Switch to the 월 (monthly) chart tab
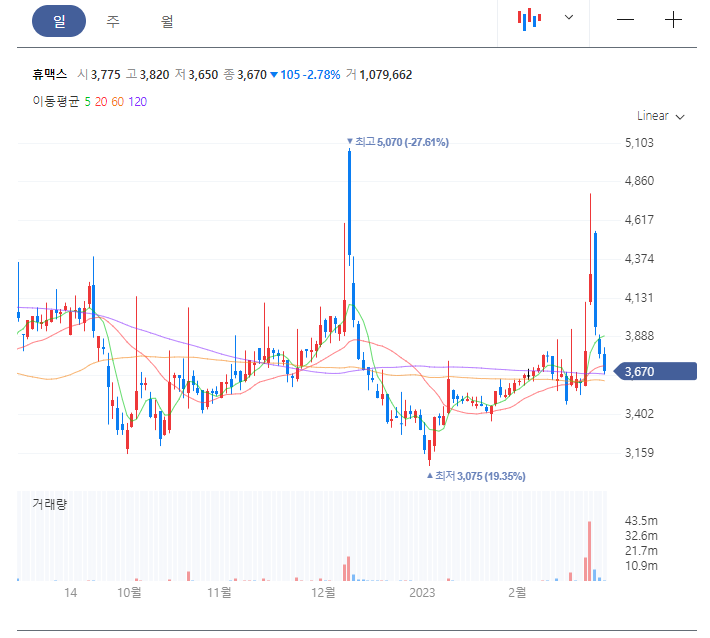This screenshot has height=638, width=710. 167,21
